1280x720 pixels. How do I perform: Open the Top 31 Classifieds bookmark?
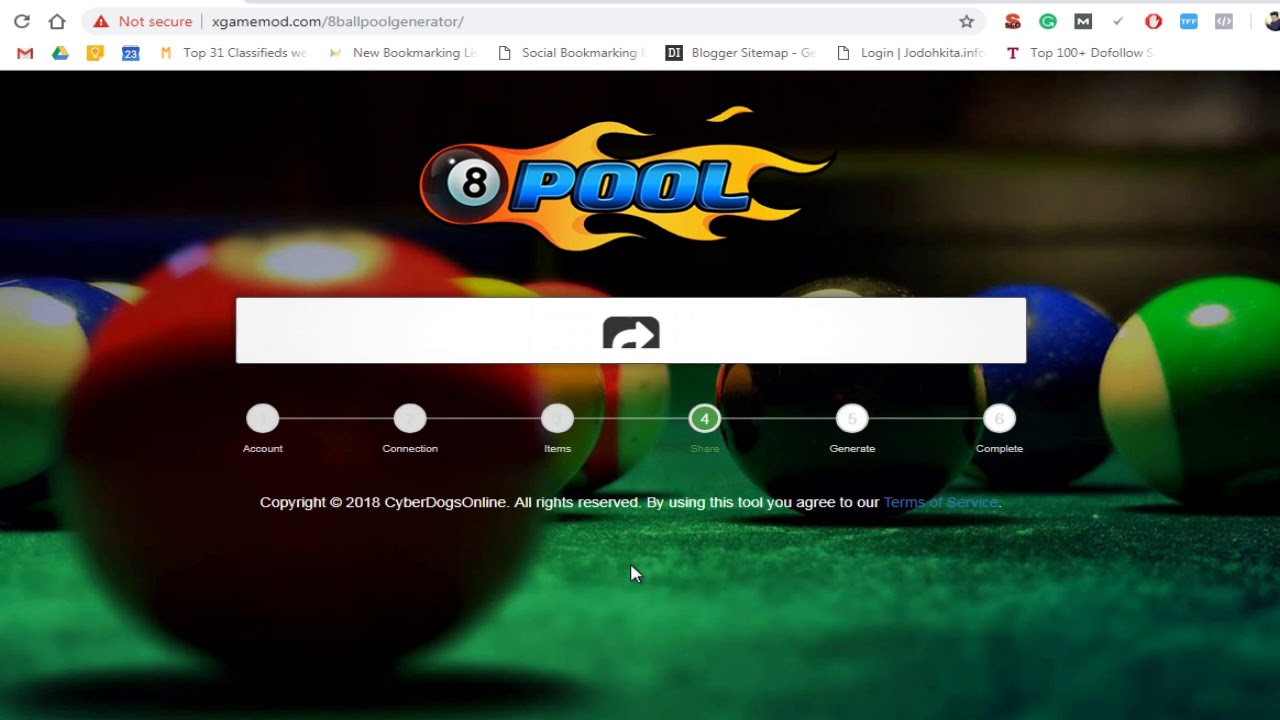[x=233, y=53]
